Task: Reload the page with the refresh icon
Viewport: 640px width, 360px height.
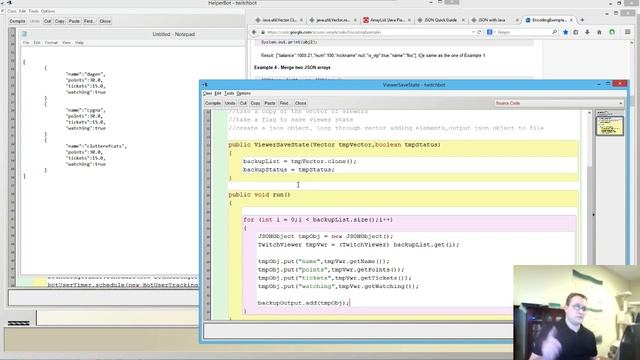Action: point(480,32)
